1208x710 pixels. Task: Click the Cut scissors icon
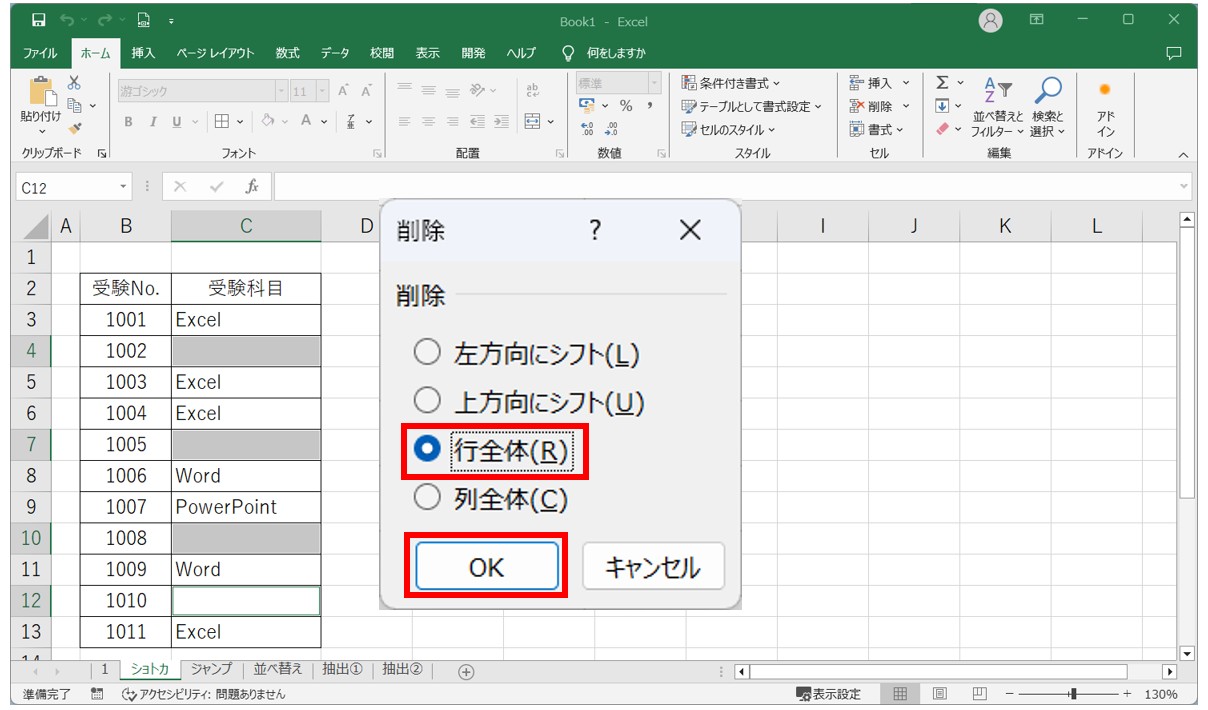[74, 83]
